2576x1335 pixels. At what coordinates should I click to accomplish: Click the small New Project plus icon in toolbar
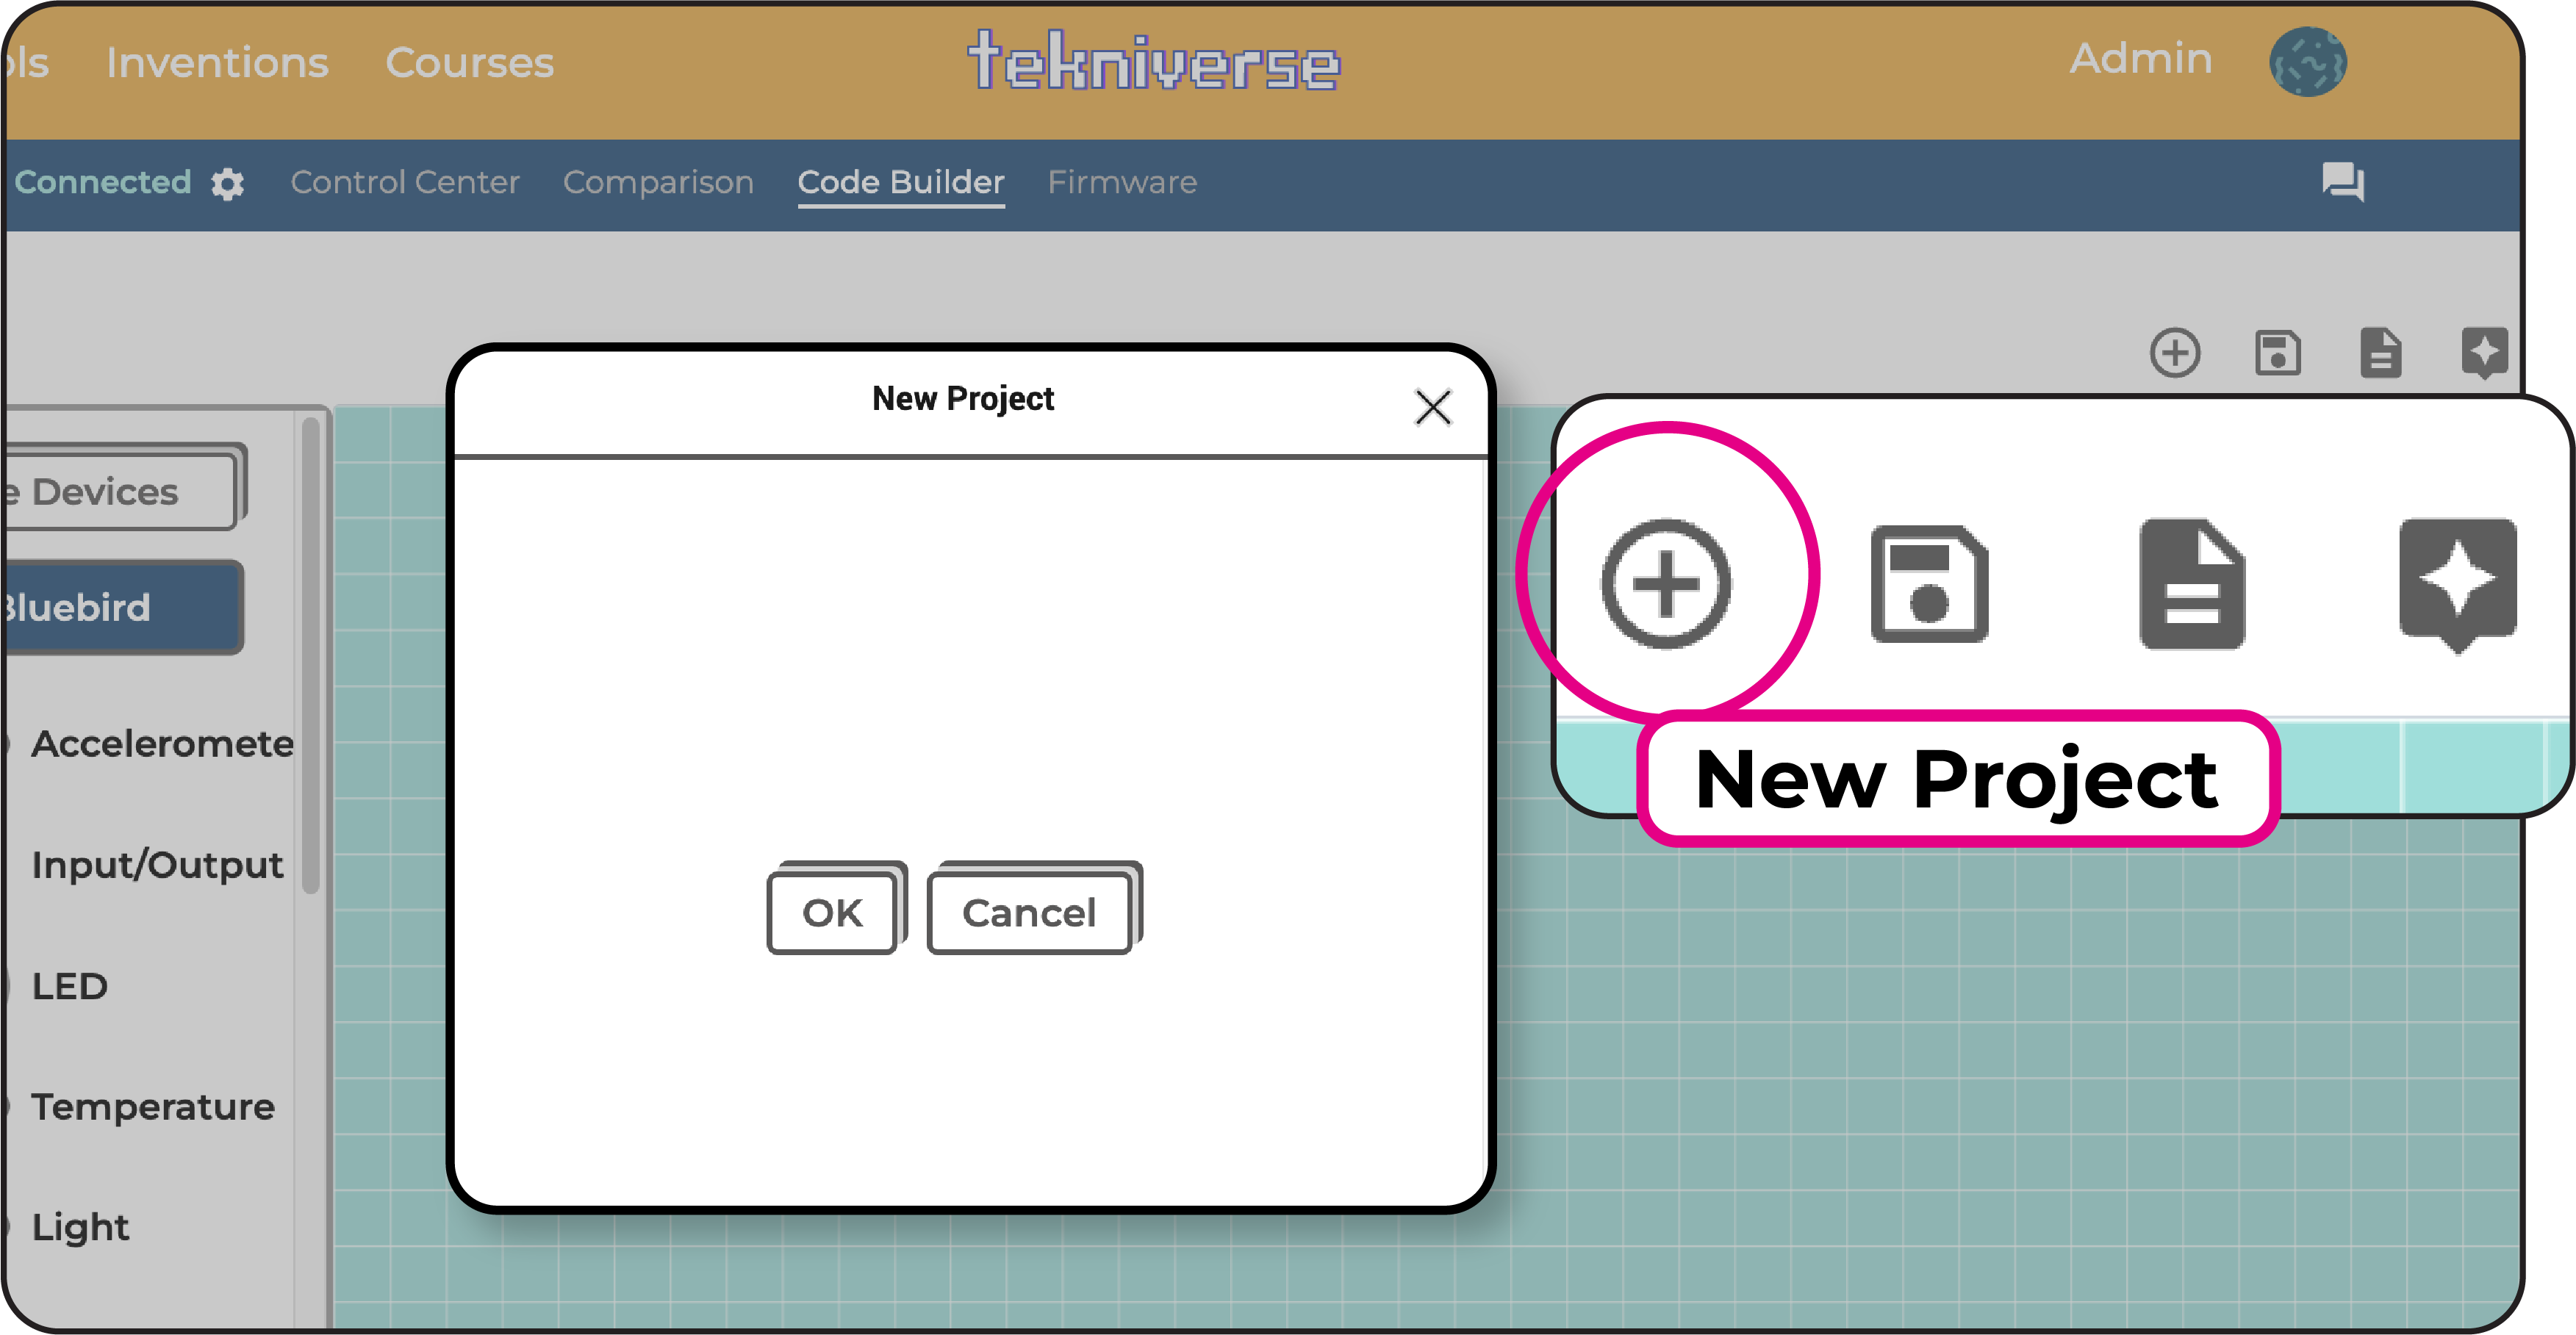[x=2174, y=353]
